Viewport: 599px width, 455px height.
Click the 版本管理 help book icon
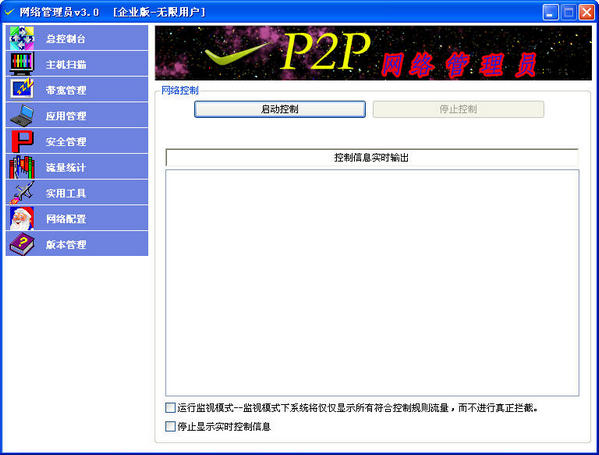(x=22, y=244)
